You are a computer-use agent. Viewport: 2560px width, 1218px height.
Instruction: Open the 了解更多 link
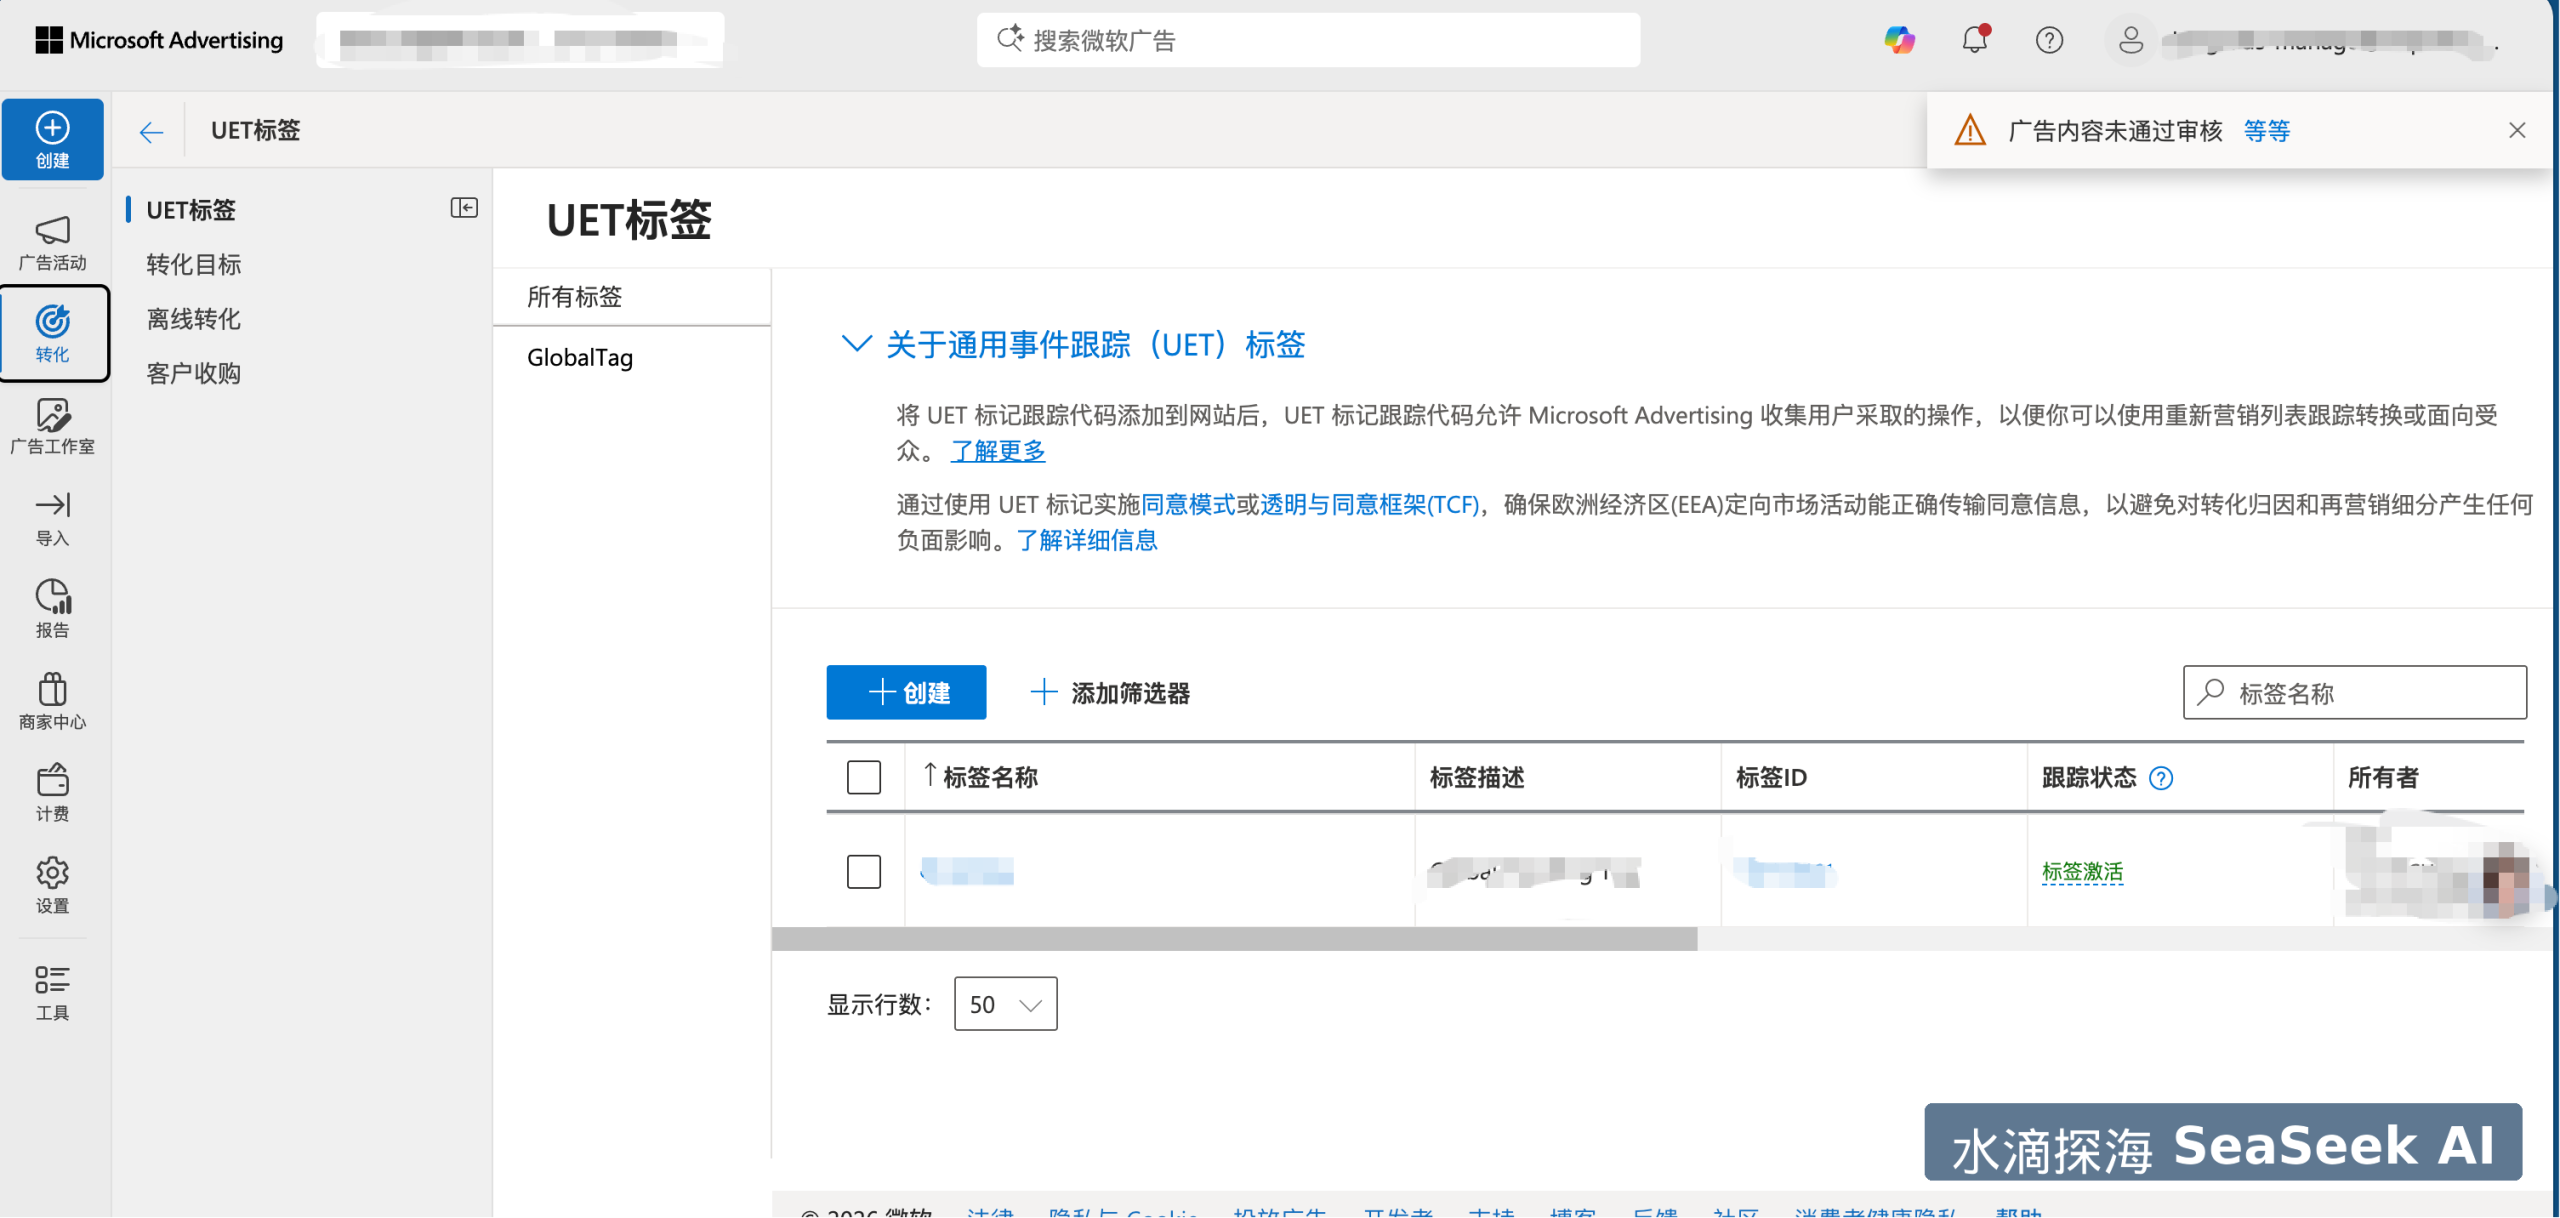coord(997,451)
